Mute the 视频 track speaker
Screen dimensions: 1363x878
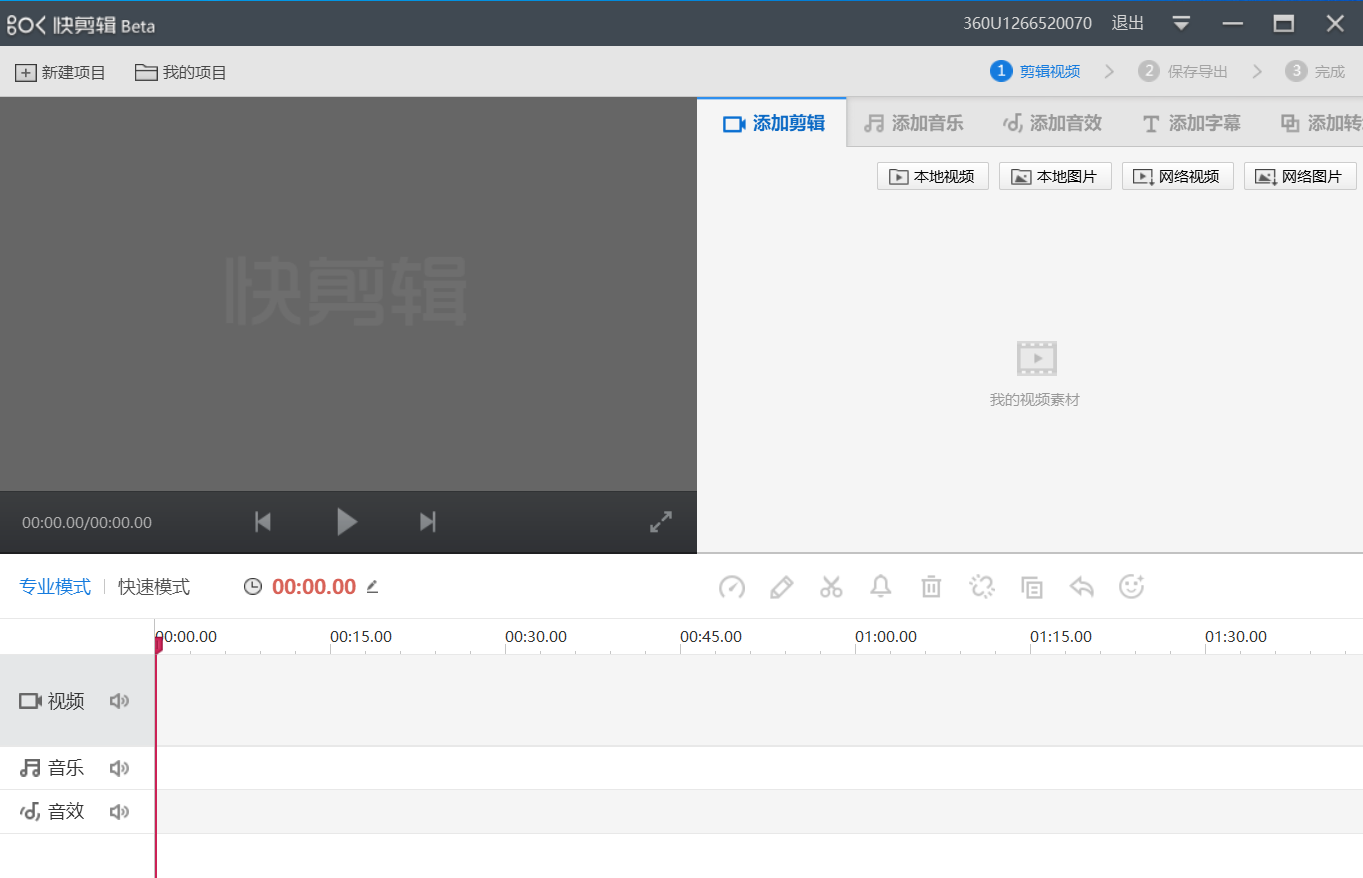120,701
